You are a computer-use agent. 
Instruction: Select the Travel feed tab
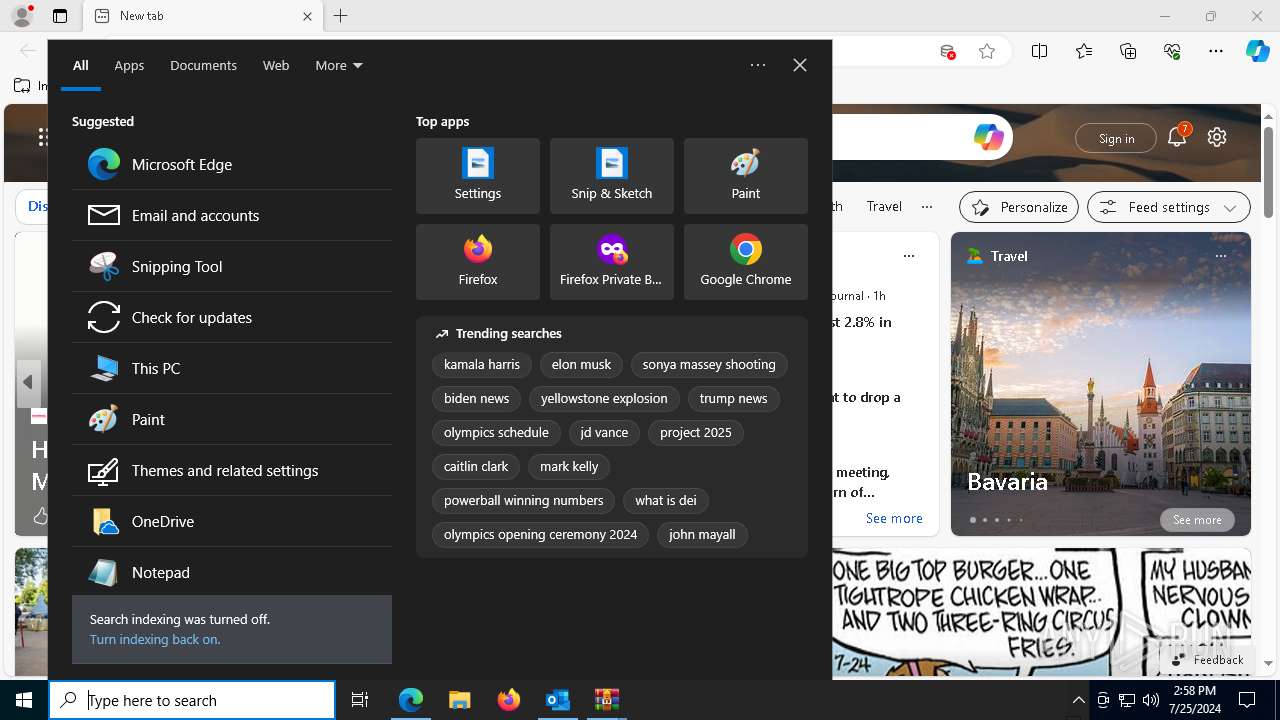point(884,206)
